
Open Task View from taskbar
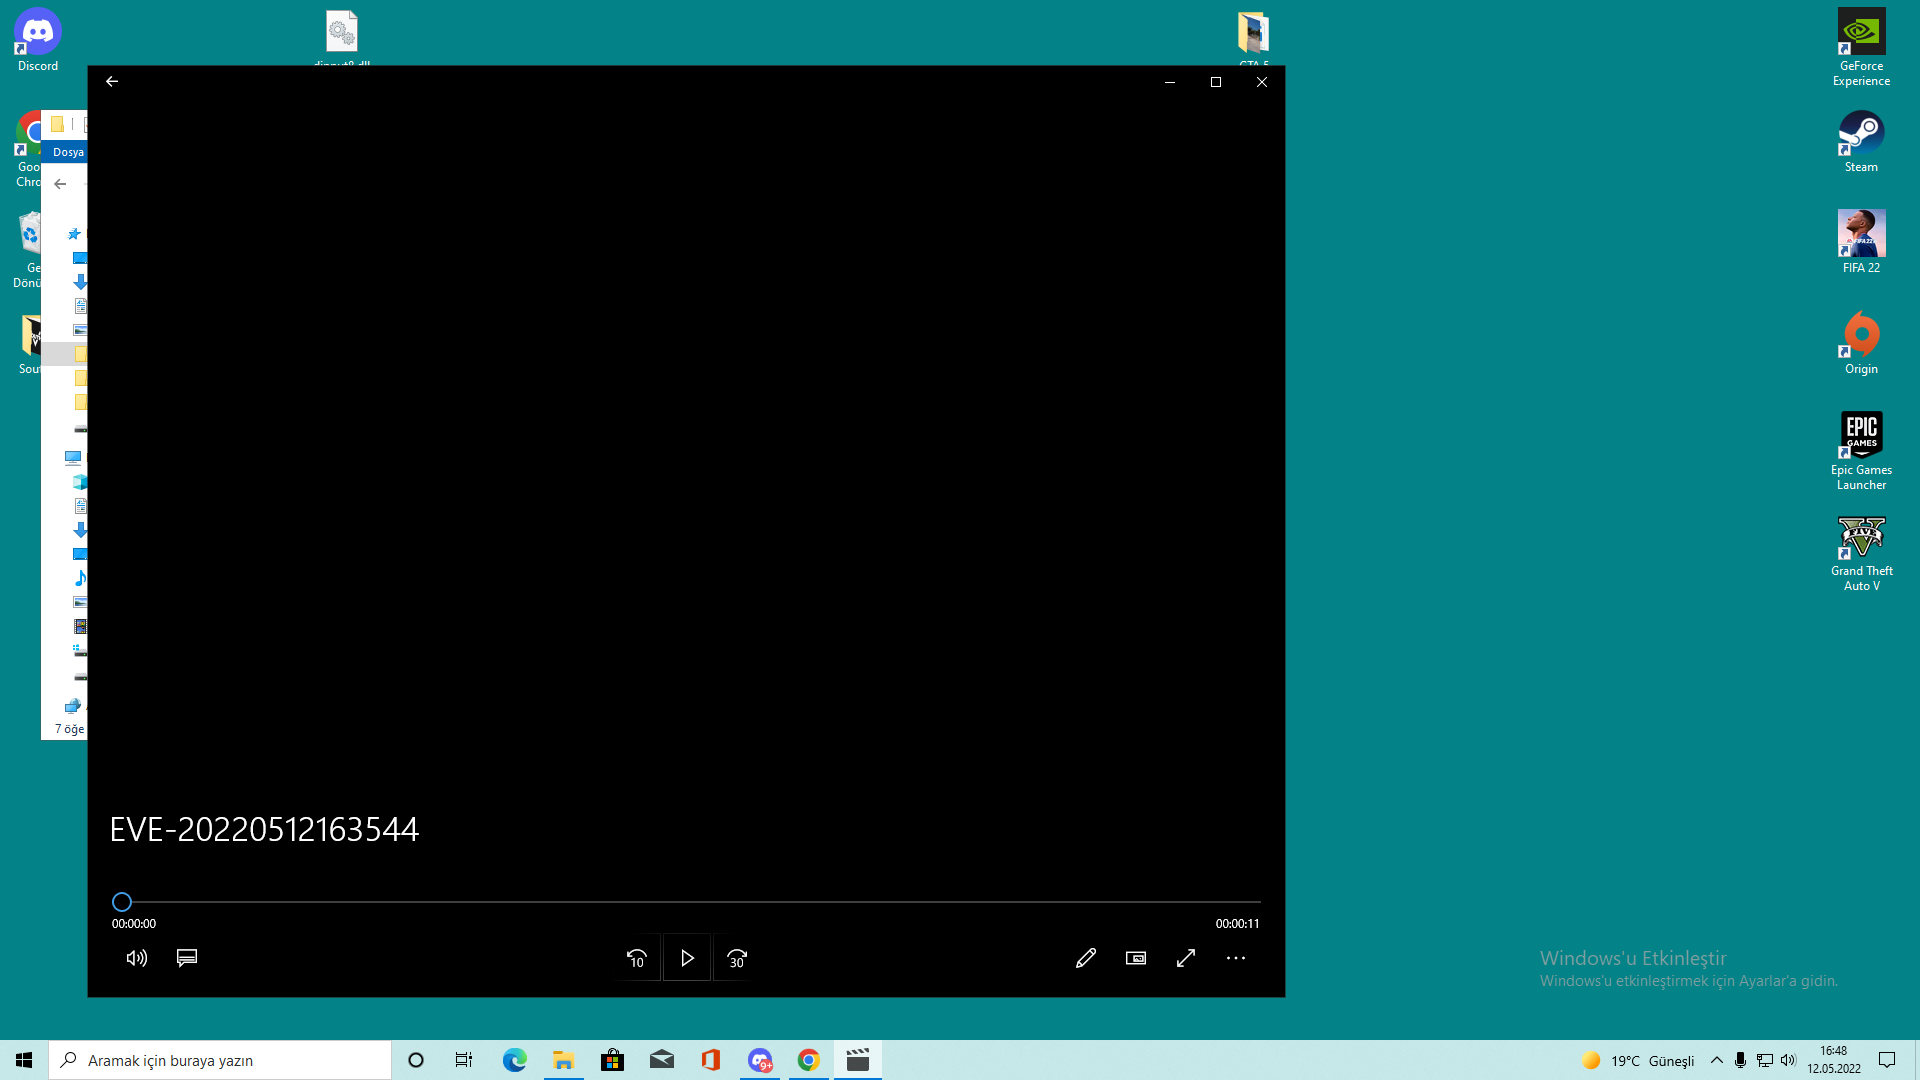(464, 1060)
